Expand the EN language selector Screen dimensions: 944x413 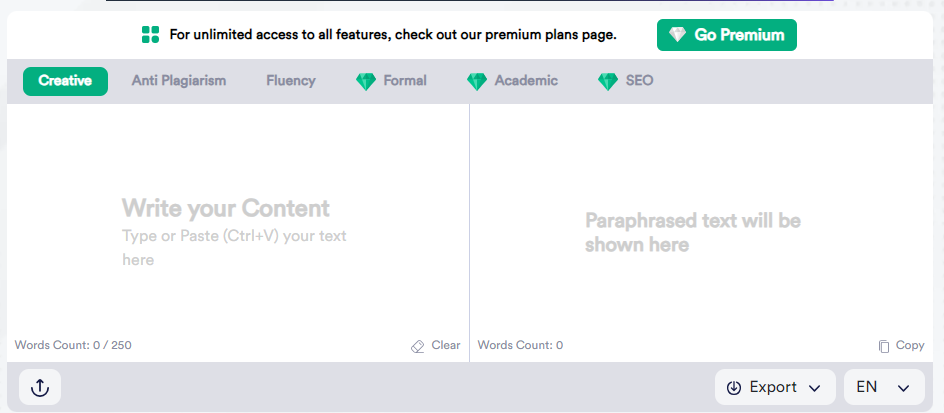tap(884, 387)
